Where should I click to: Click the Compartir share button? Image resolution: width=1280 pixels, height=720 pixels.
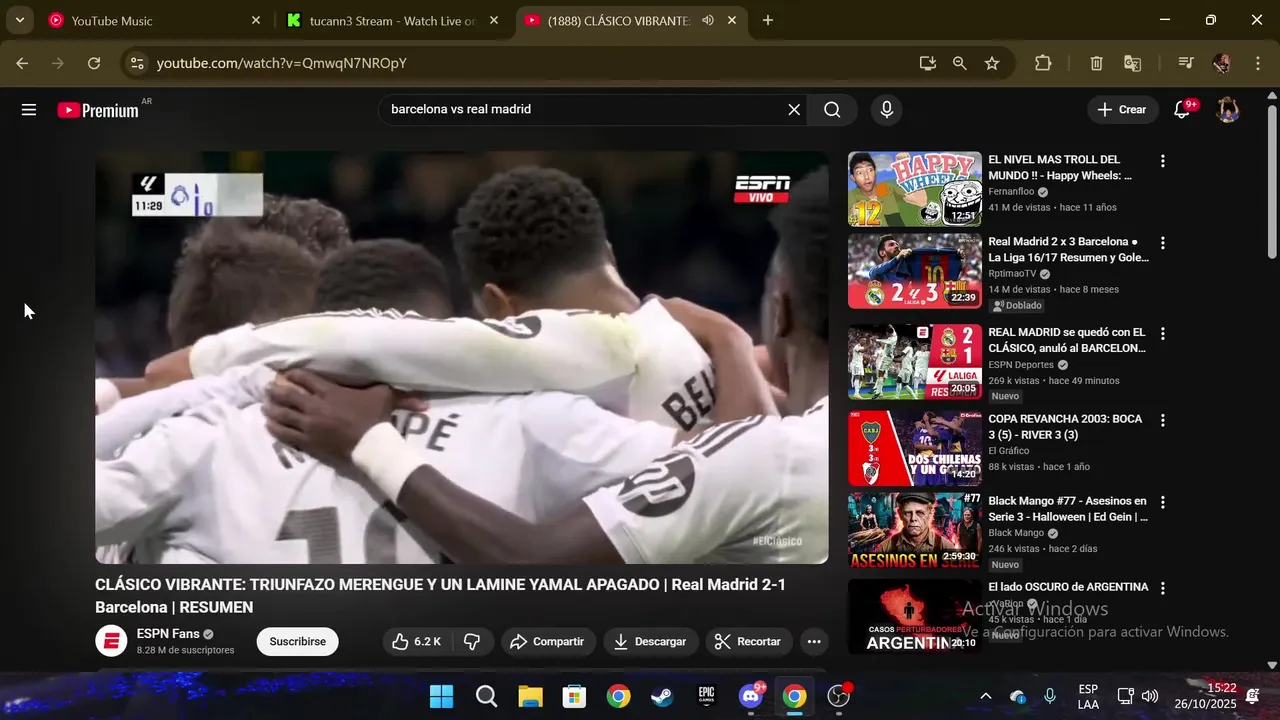click(548, 642)
